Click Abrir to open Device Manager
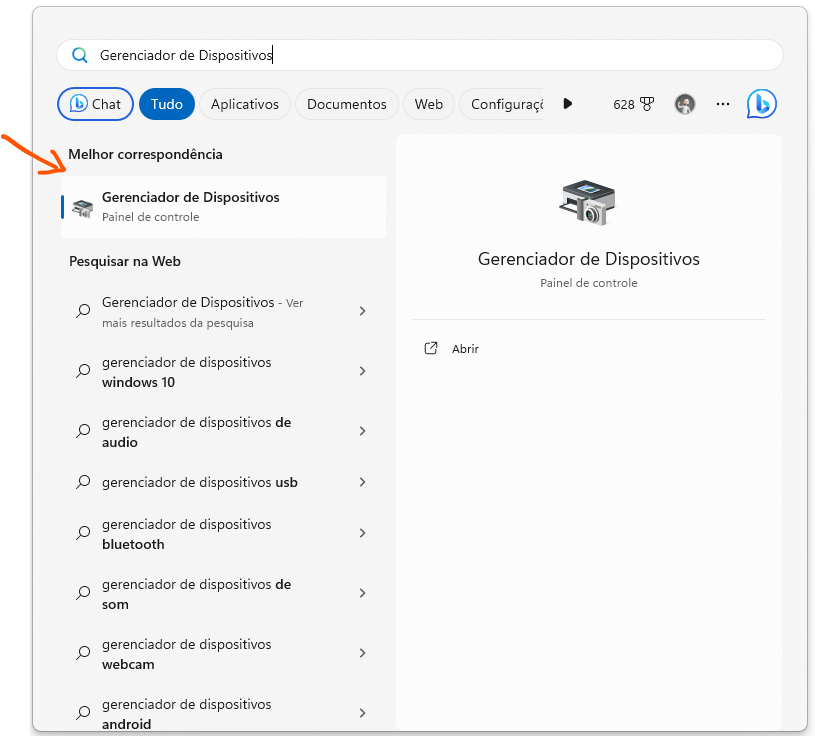This screenshot has height=736, width=815. [465, 349]
